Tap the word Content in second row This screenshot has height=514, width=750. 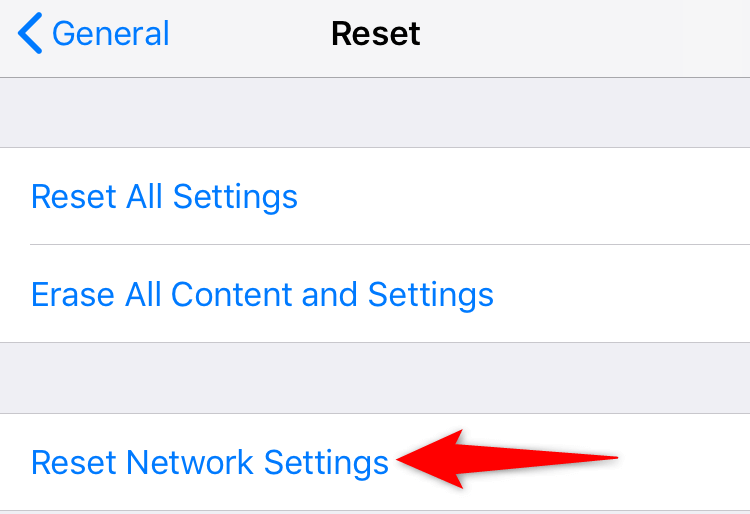[x=232, y=295]
